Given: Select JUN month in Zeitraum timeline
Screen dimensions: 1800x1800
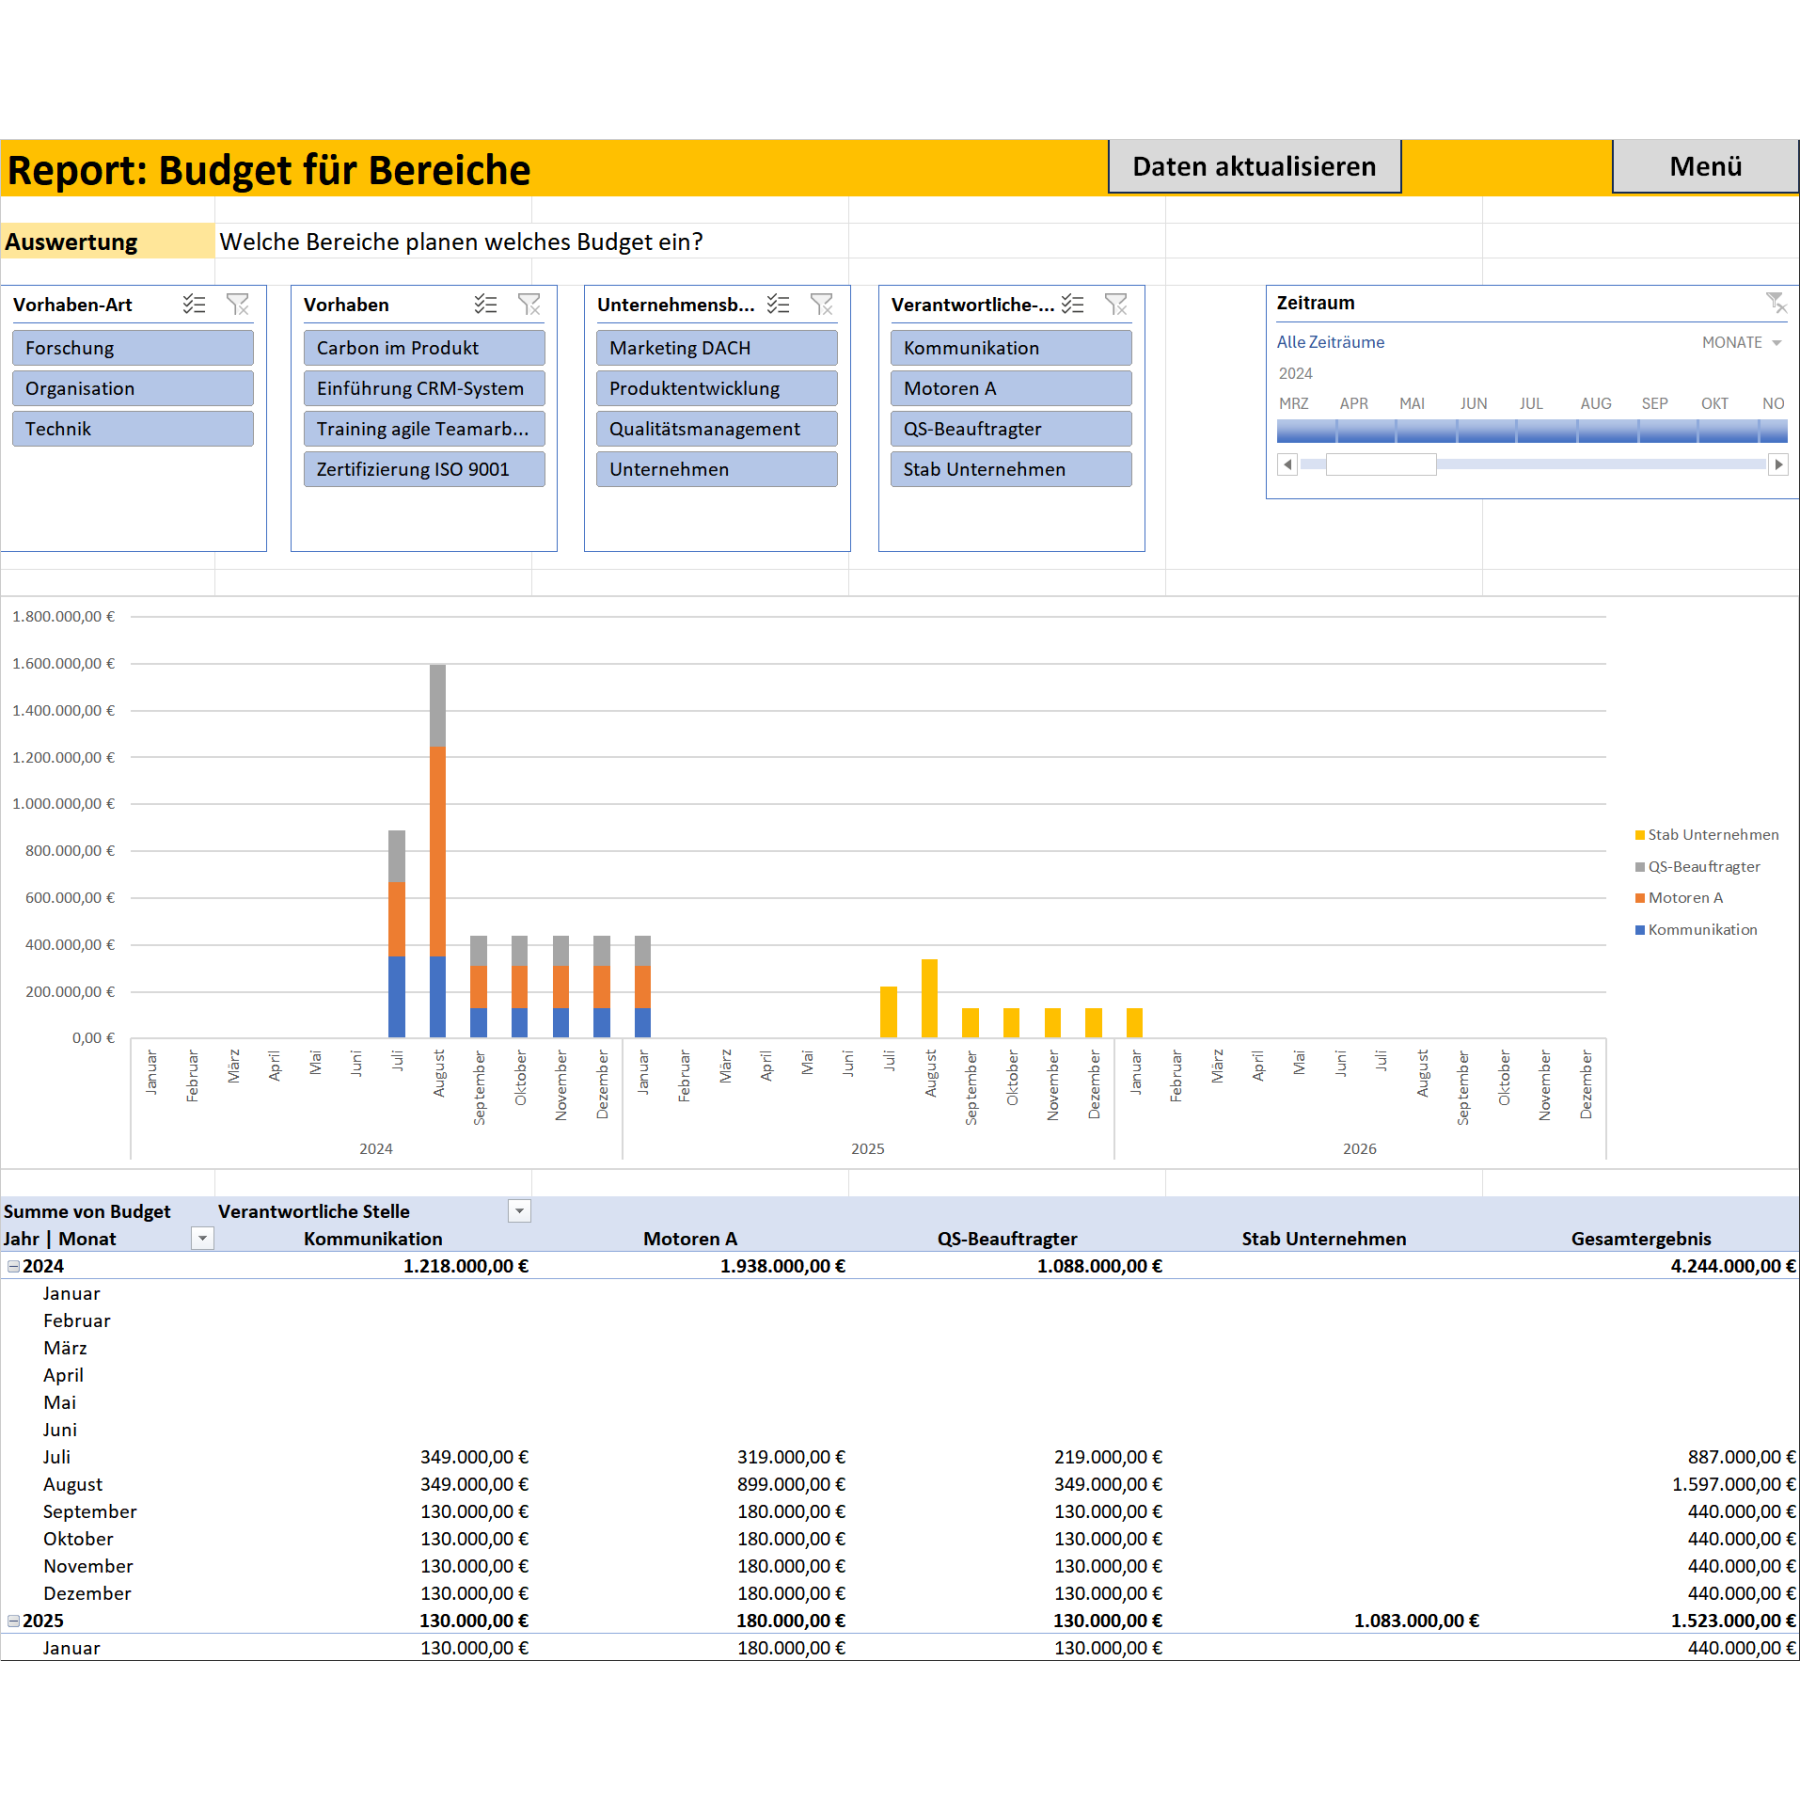Looking at the screenshot, I should tap(1473, 431).
